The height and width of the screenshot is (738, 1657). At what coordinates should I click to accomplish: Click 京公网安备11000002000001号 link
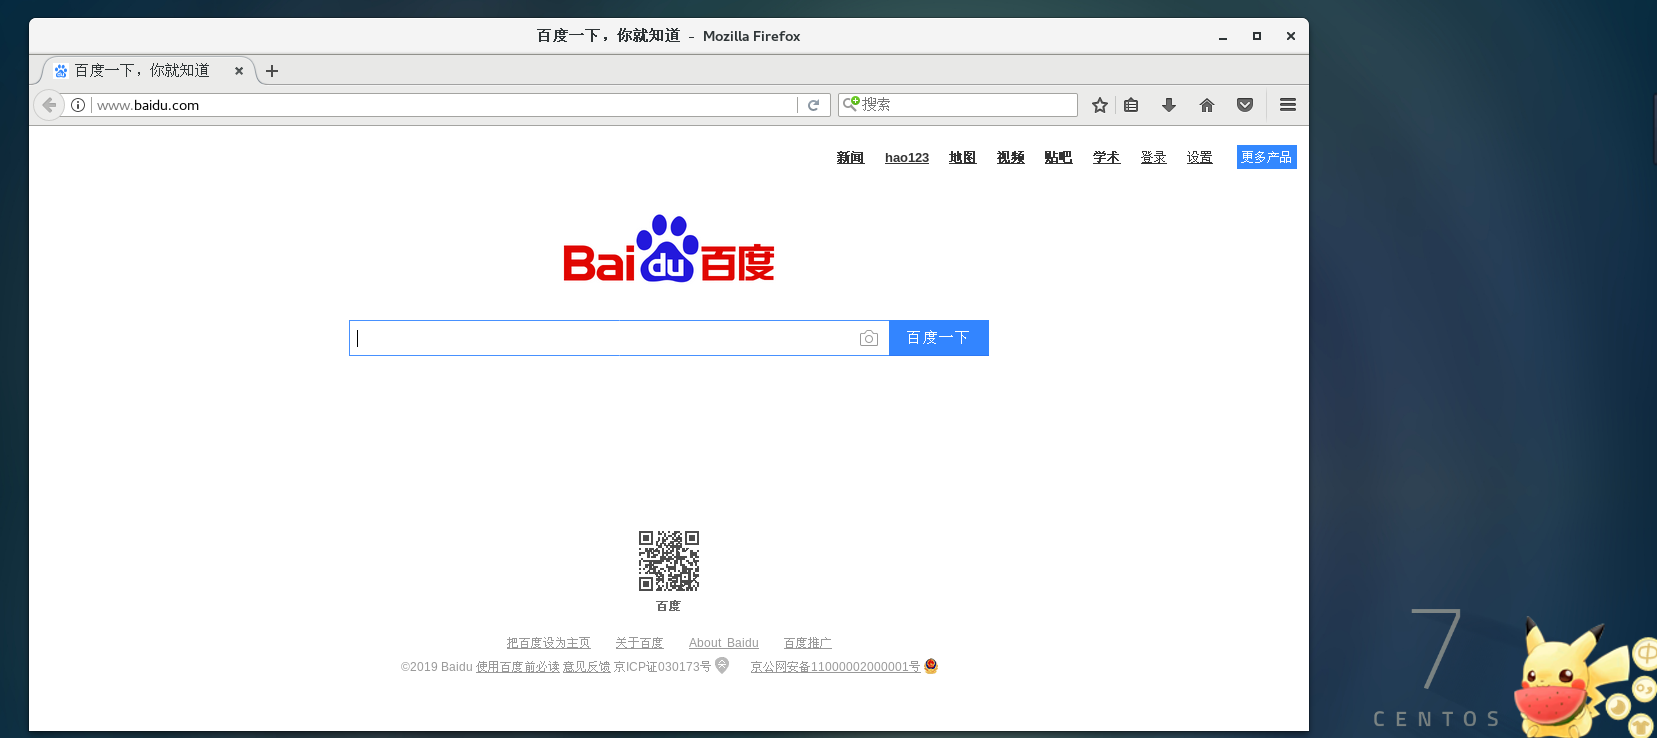[835, 667]
